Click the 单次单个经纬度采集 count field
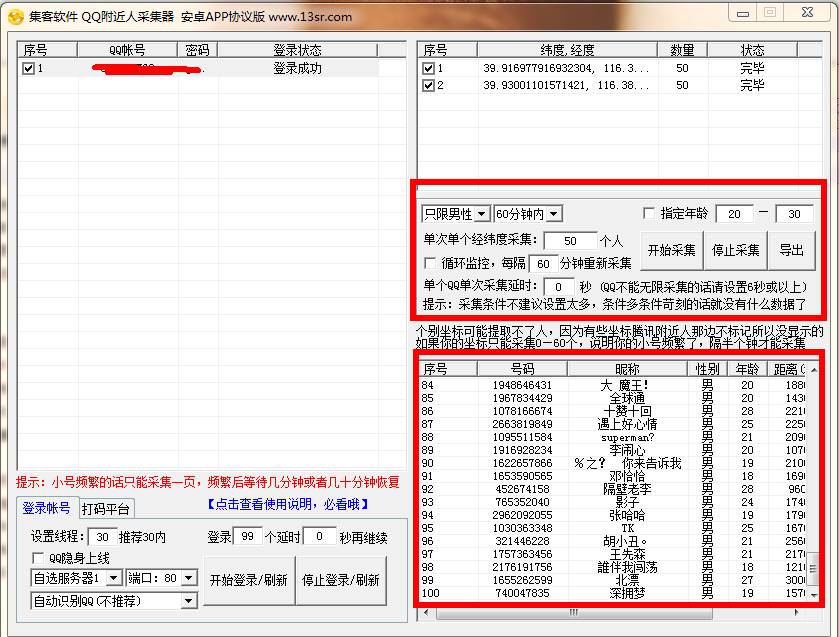839x637 pixels. [570, 241]
